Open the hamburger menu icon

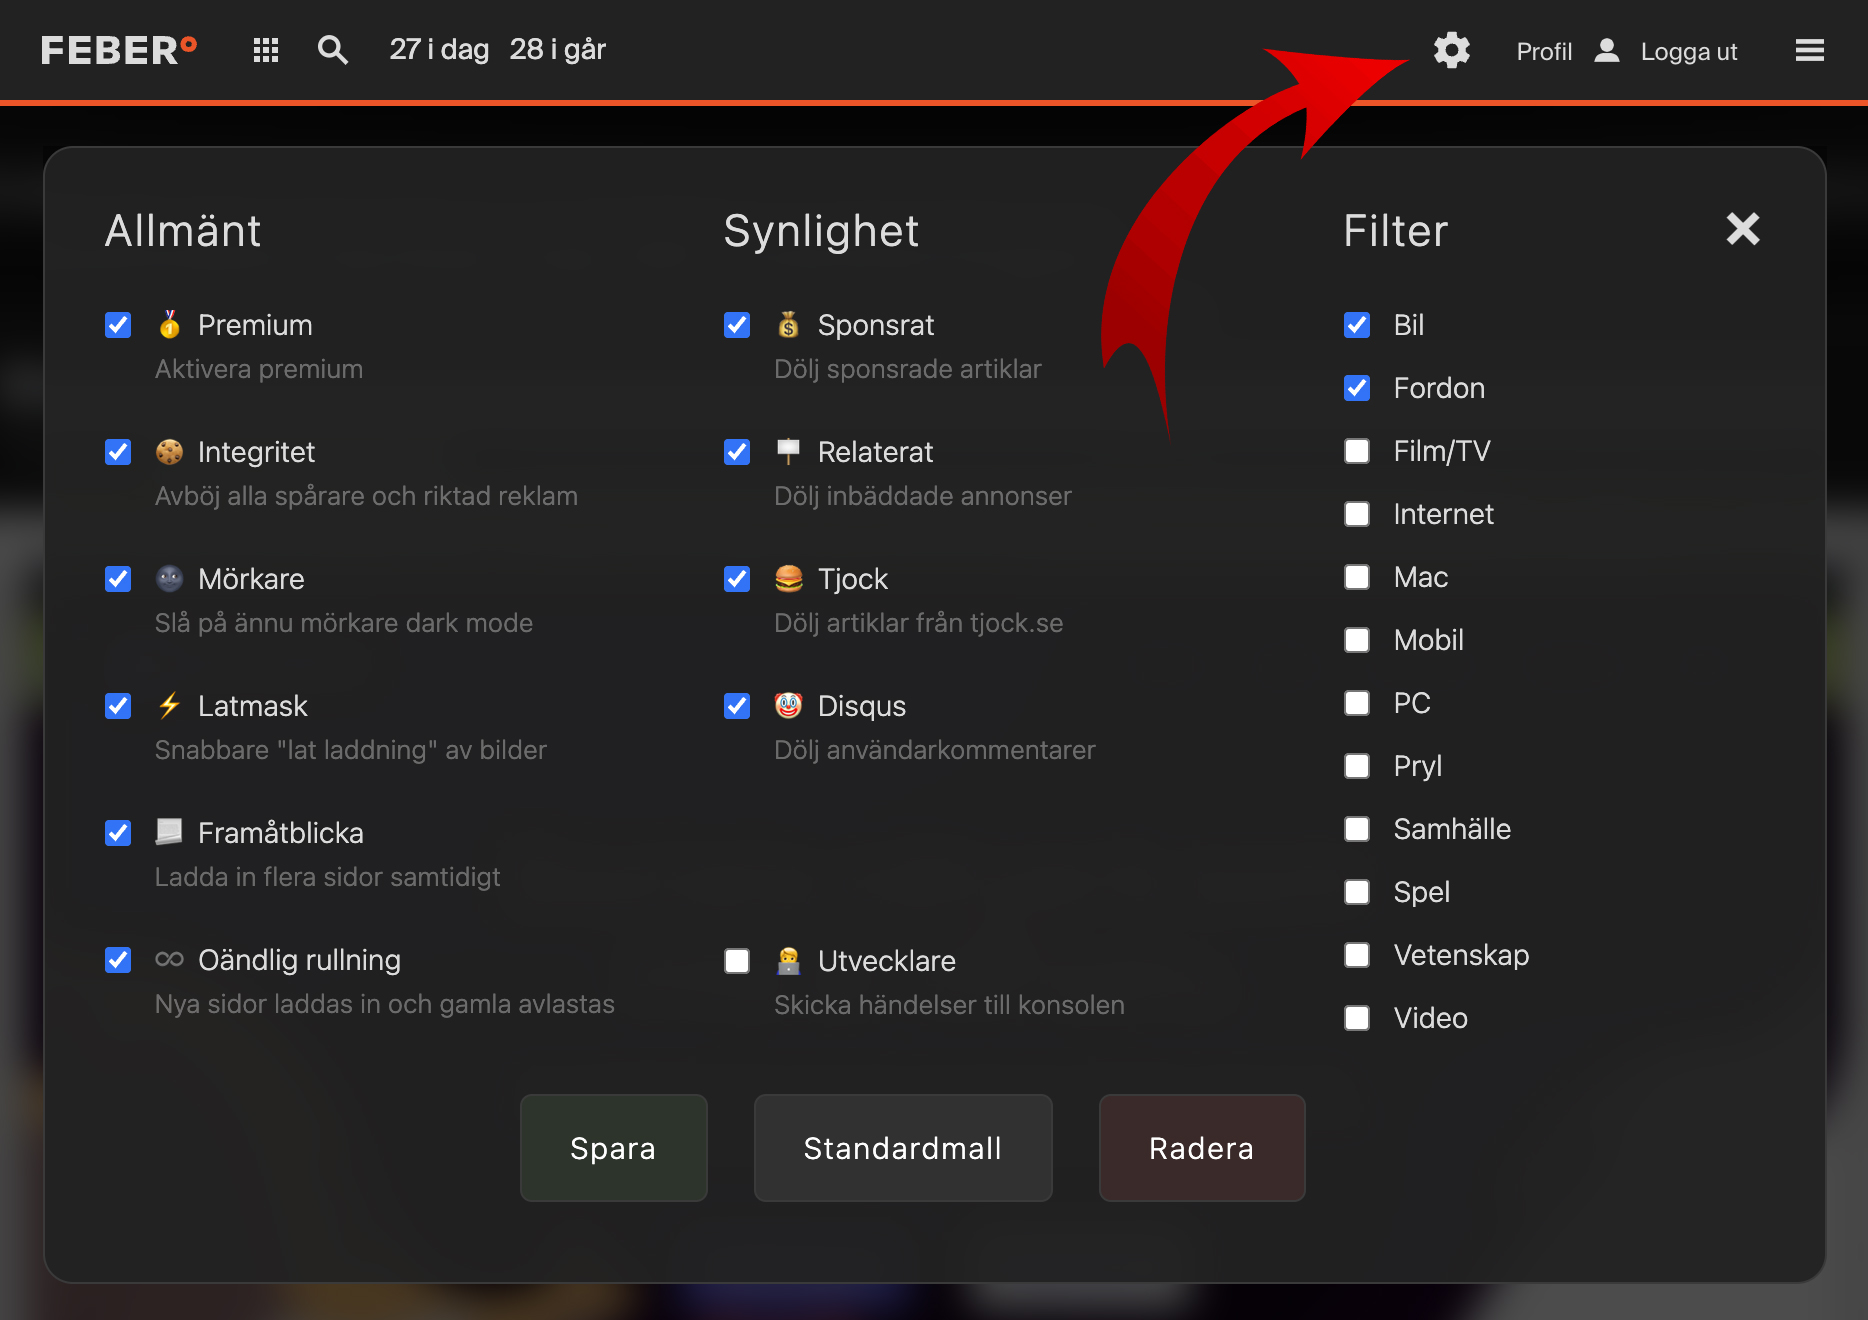[1810, 50]
